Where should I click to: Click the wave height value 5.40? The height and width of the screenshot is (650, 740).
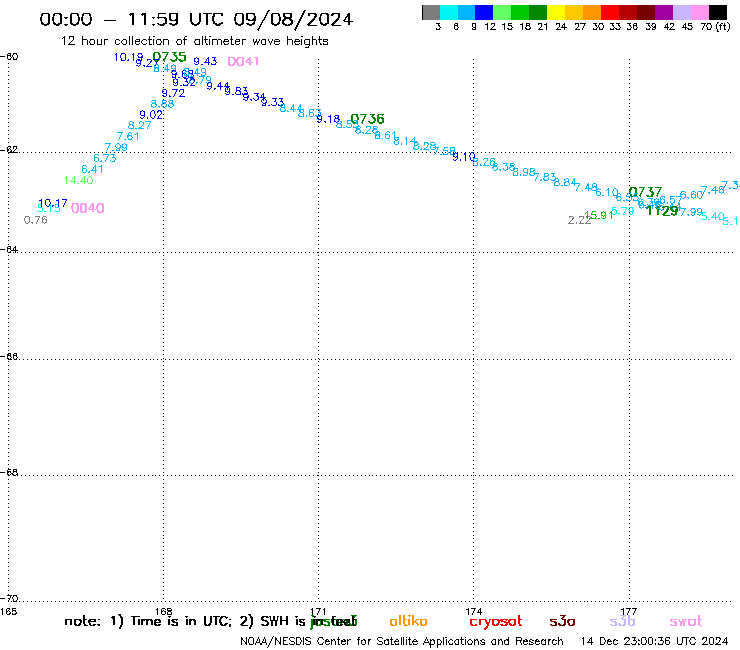(713, 217)
